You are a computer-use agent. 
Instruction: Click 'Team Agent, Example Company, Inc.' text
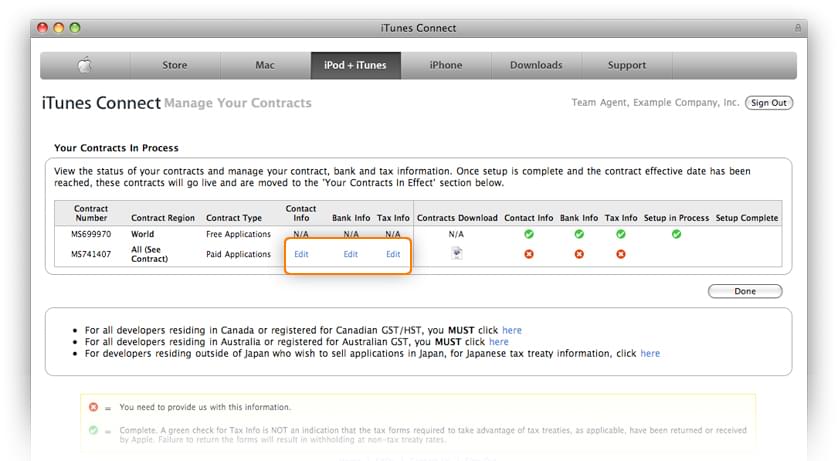(655, 102)
